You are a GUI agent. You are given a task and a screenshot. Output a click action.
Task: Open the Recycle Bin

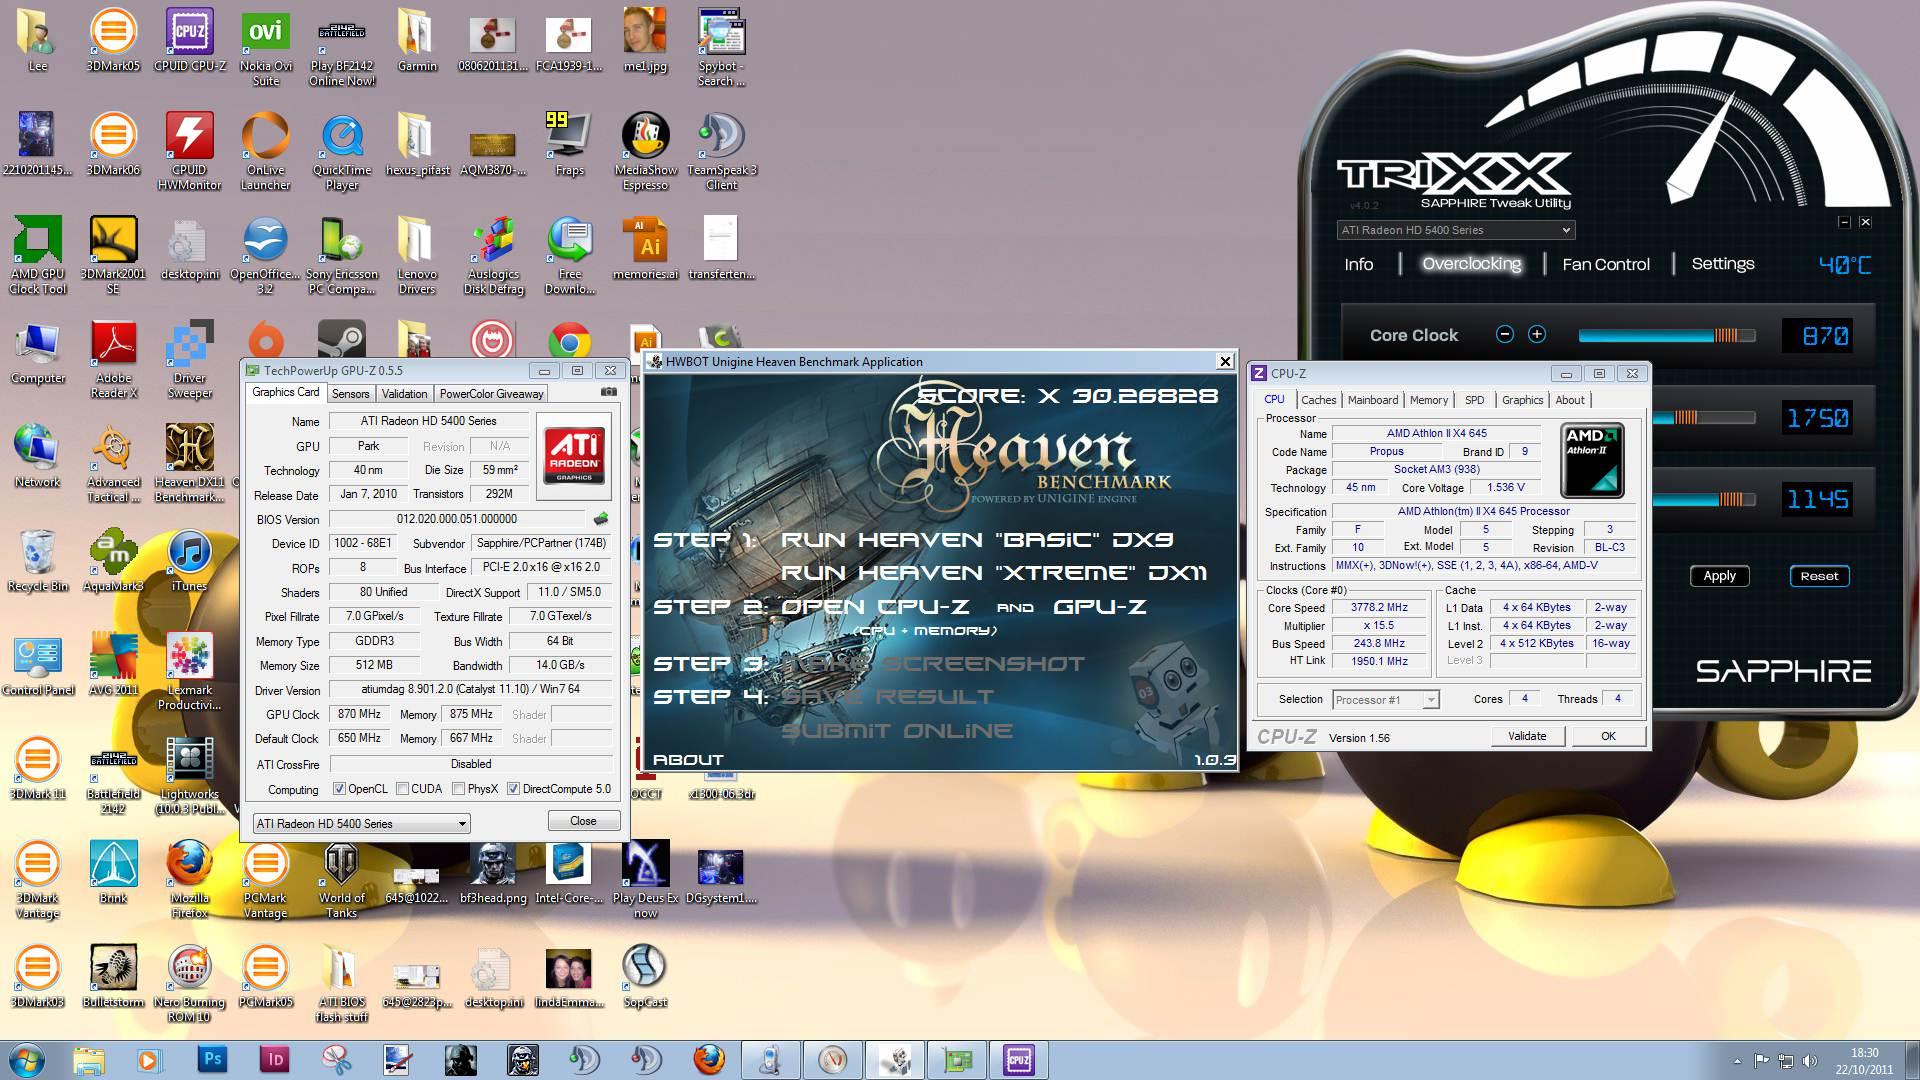37,559
